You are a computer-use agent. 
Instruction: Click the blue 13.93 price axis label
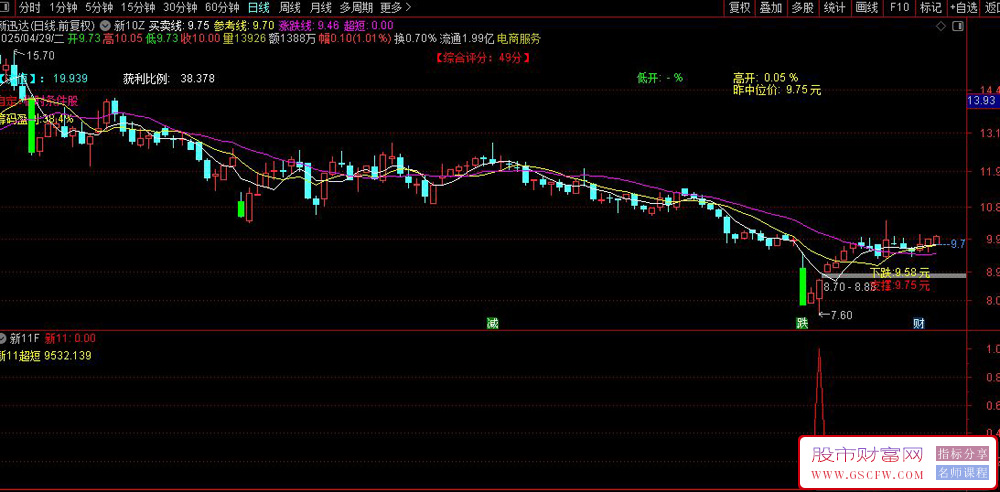[981, 101]
